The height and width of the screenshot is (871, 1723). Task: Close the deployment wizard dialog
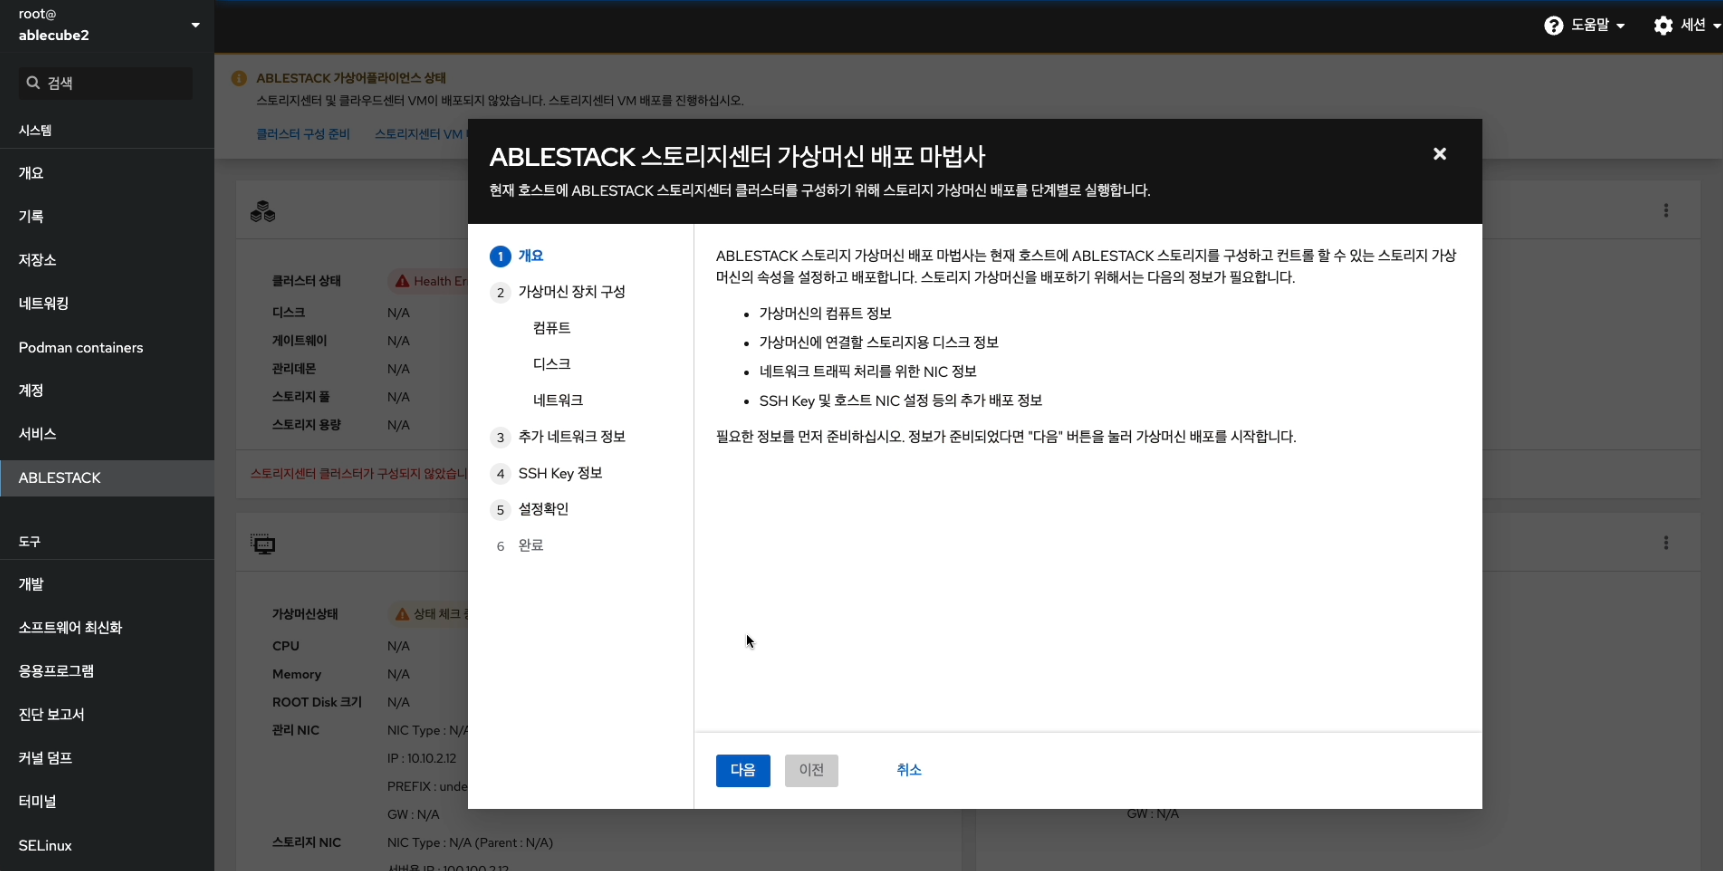click(1439, 154)
